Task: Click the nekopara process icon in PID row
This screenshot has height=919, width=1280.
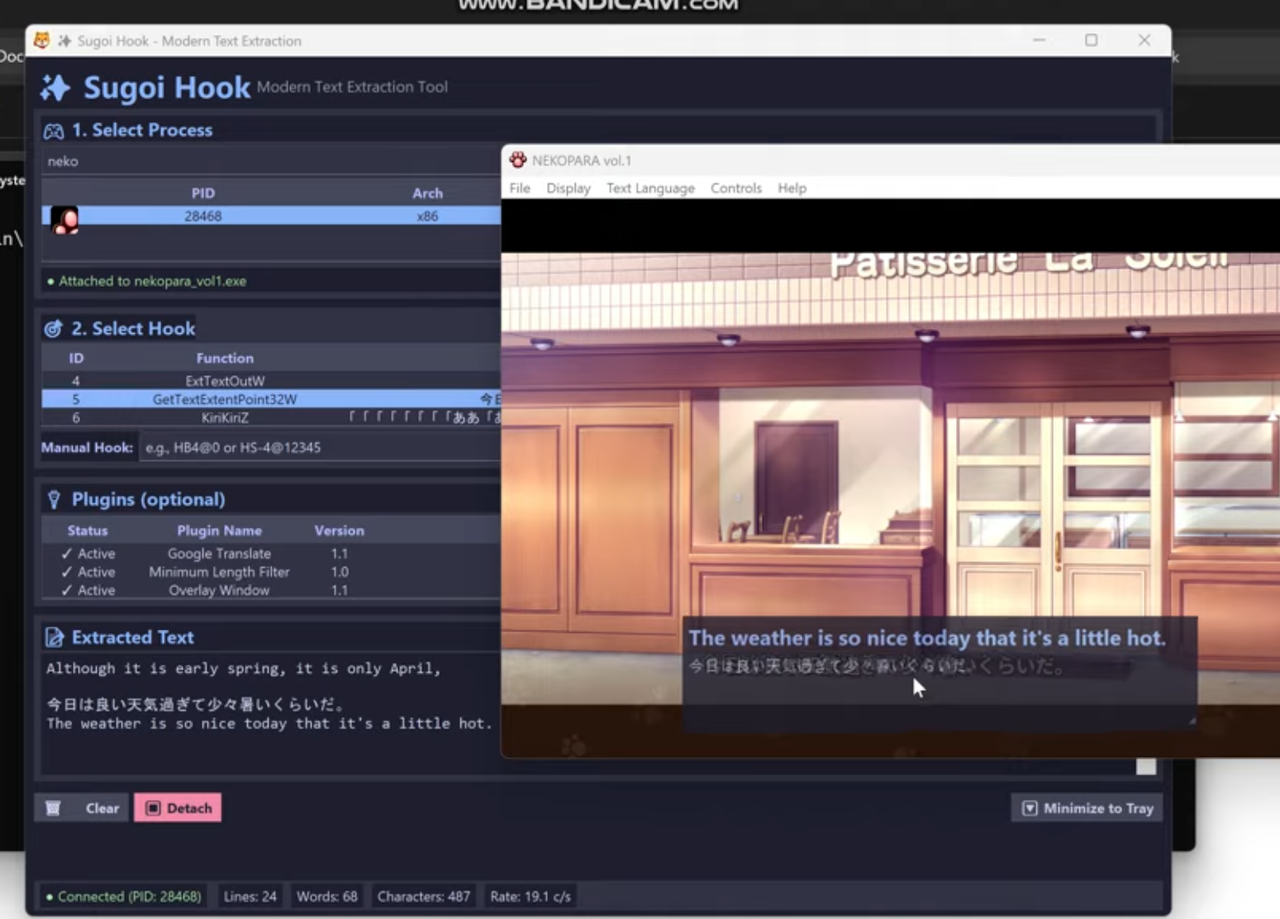Action: click(x=65, y=220)
